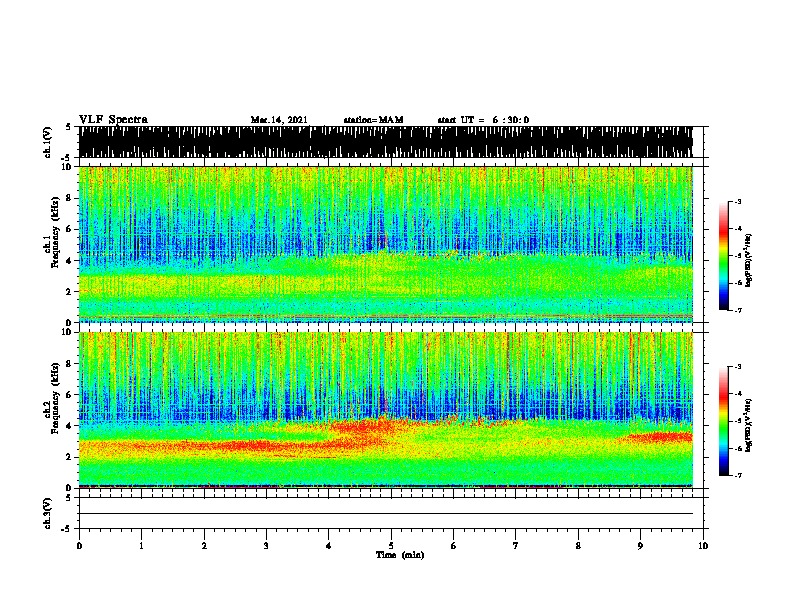Click the red emission burst near minute 4.5 in ch.2
The image size is (792, 612).
click(363, 429)
